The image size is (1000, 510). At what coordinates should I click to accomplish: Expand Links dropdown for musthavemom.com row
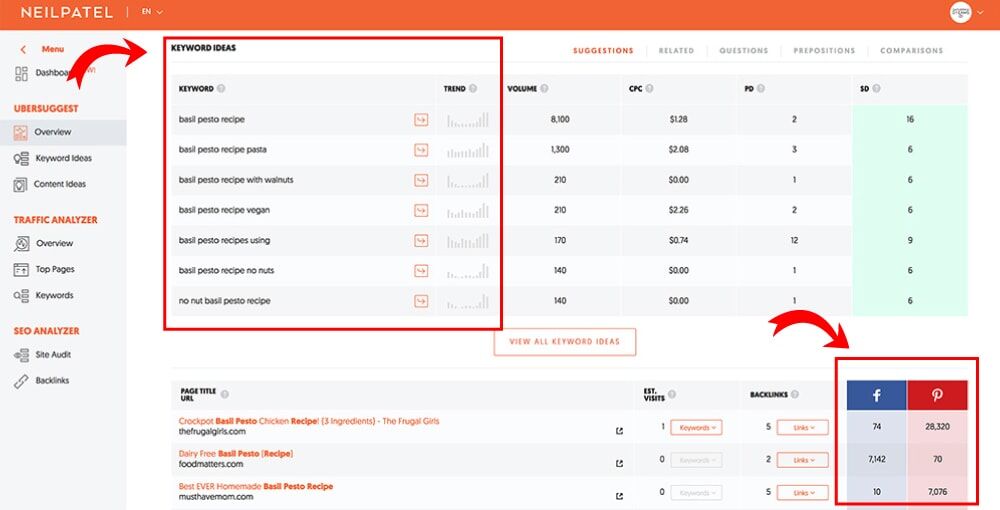click(x=802, y=492)
